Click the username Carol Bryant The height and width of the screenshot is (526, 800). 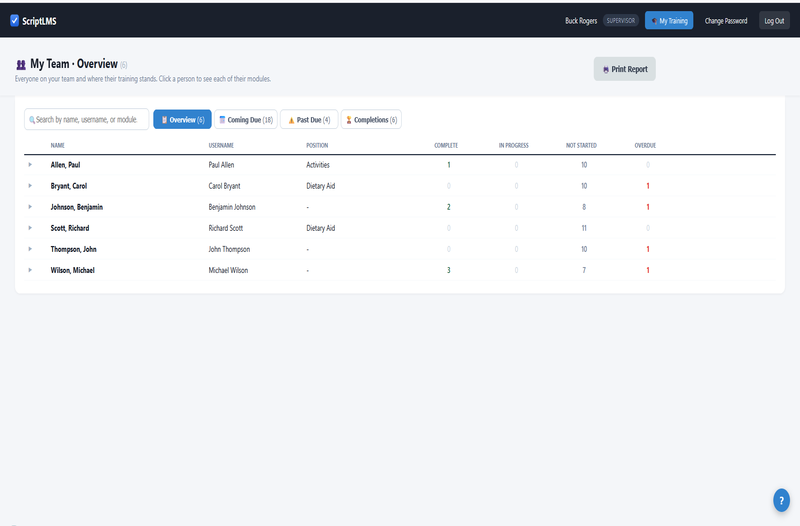tap(224, 186)
